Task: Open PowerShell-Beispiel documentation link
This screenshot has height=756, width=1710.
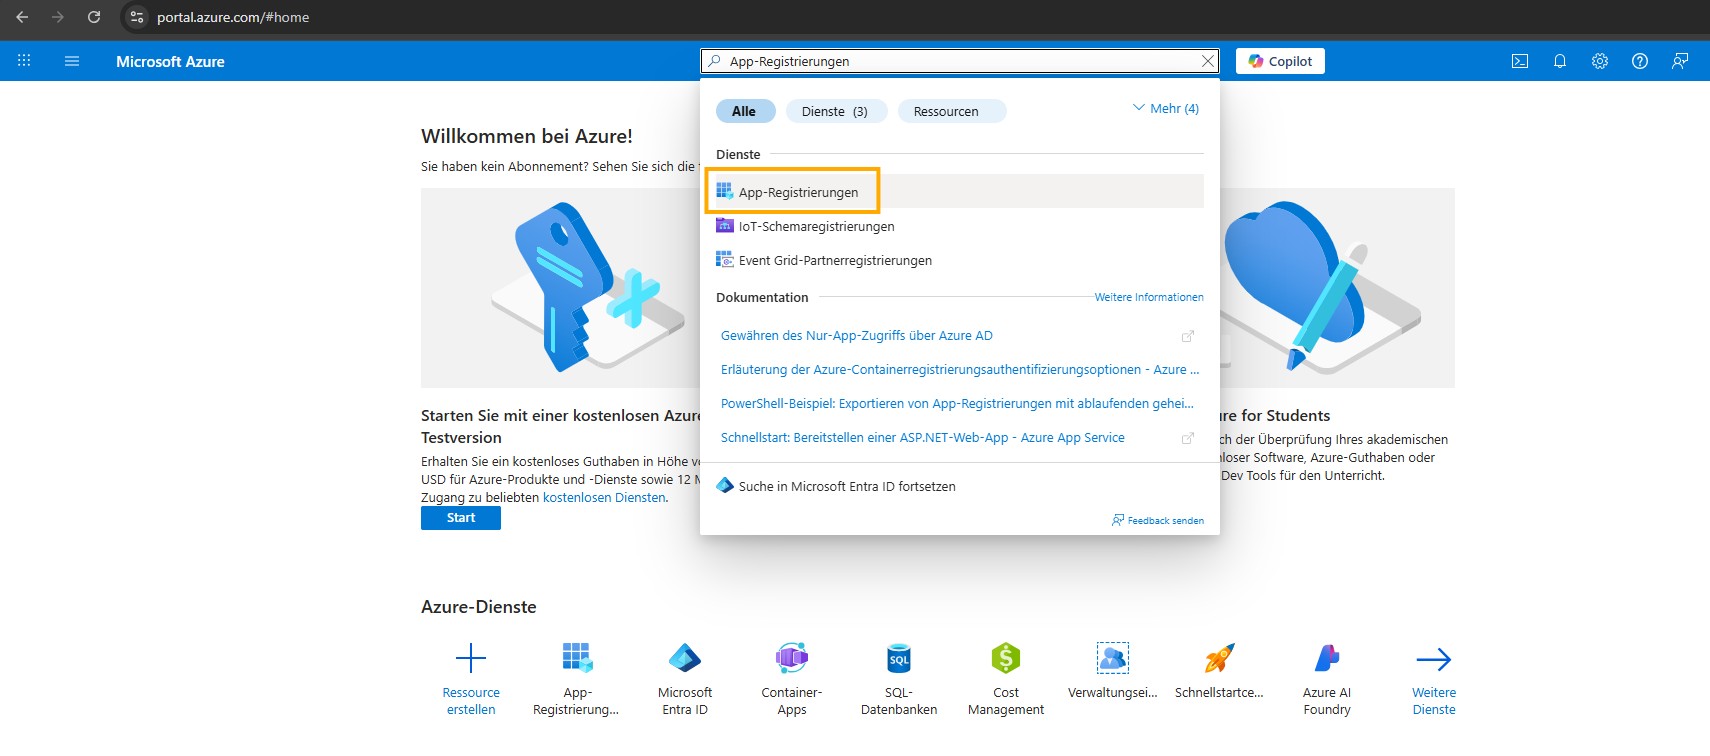Action: click(x=957, y=403)
